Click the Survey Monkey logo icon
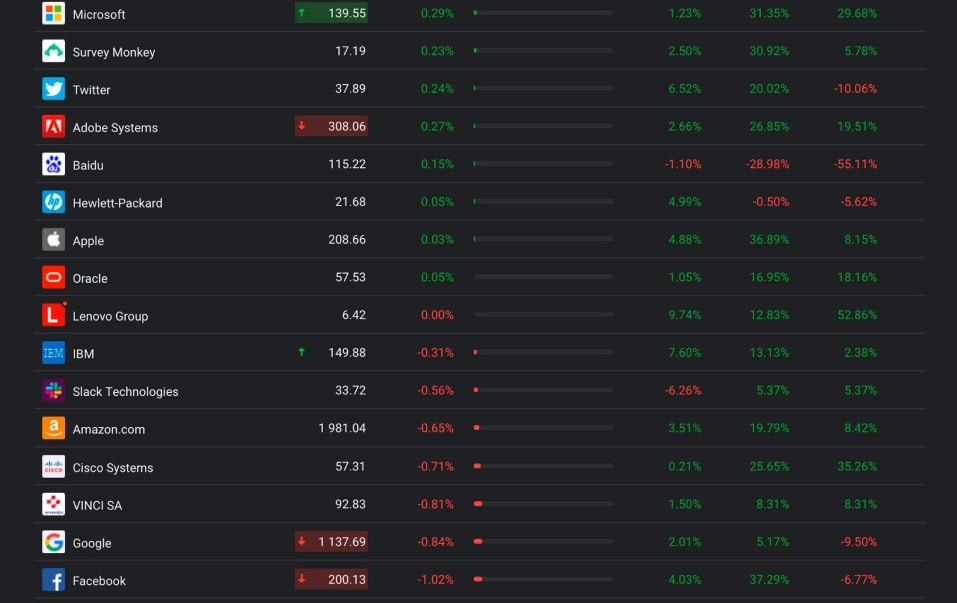This screenshot has width=957, height=603. pyautogui.click(x=53, y=51)
